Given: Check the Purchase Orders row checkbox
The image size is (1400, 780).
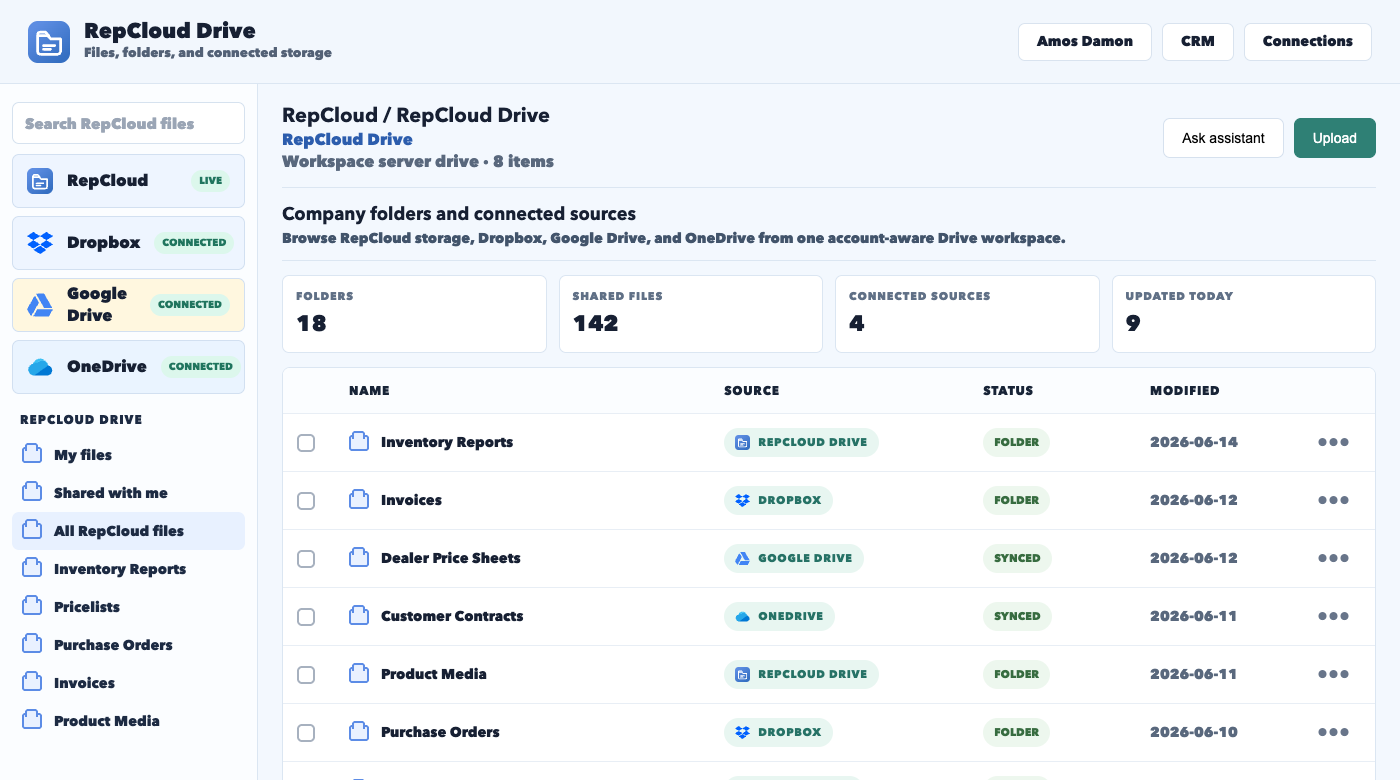Looking at the screenshot, I should click(x=306, y=733).
